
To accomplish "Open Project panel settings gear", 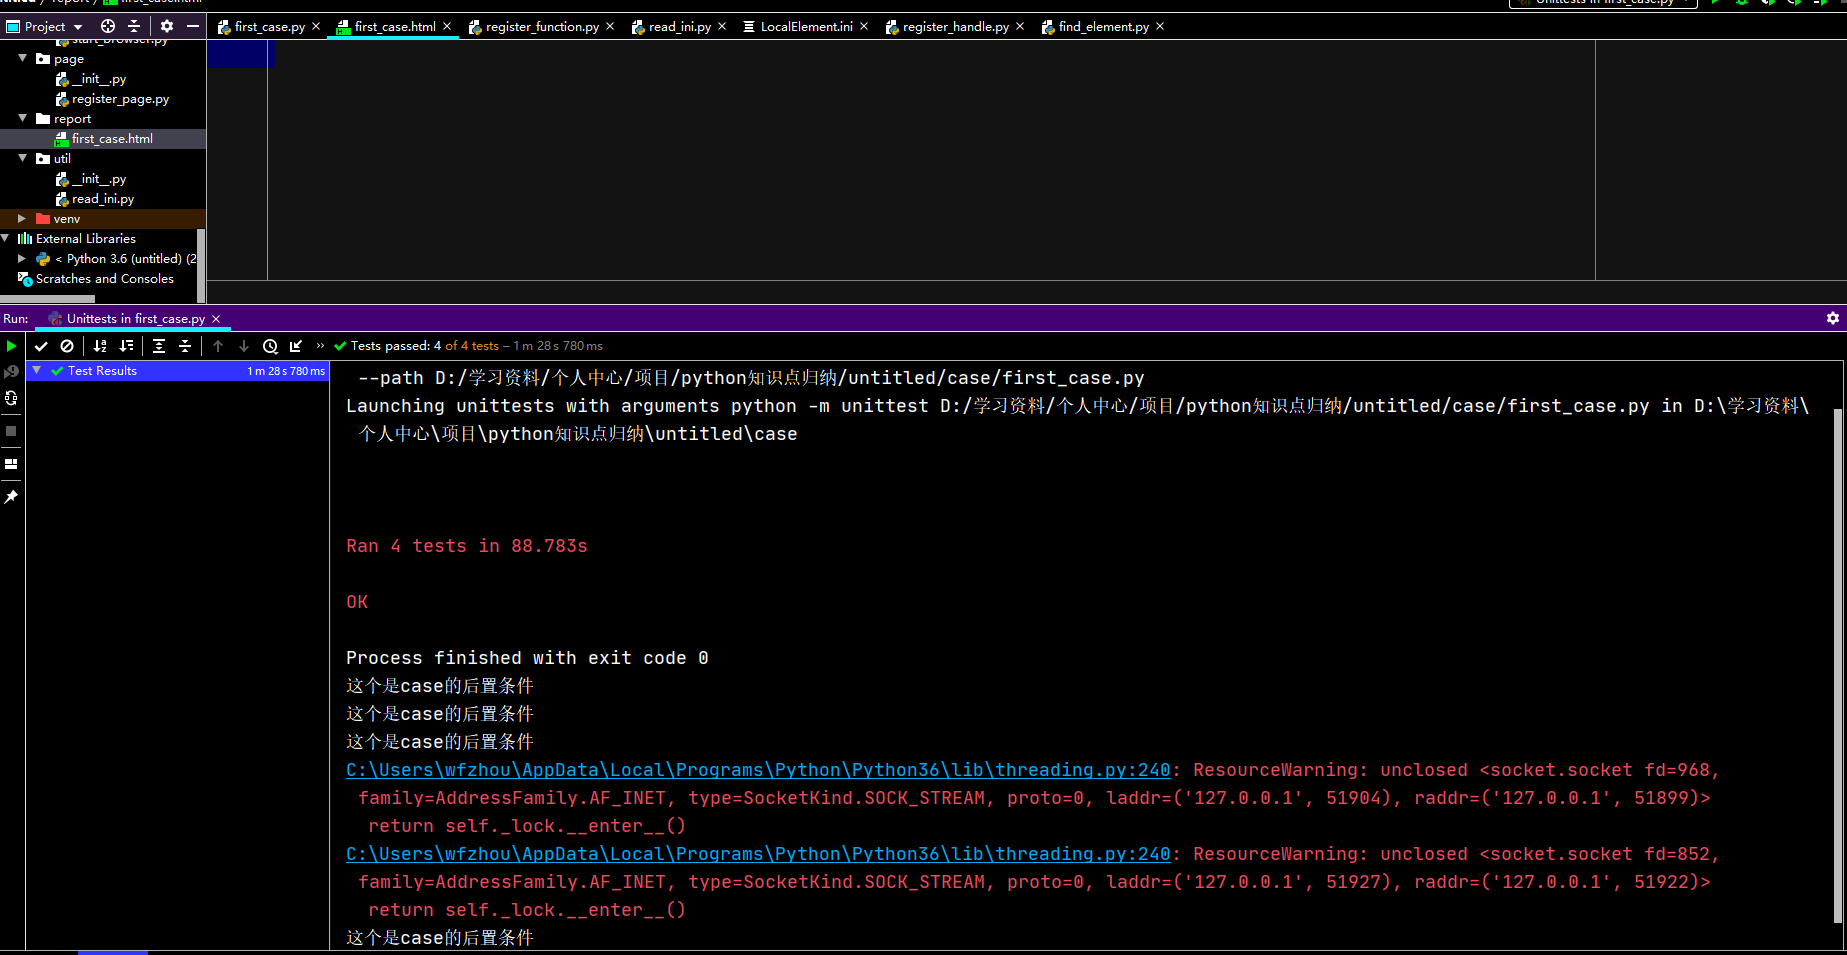I will 167,26.
